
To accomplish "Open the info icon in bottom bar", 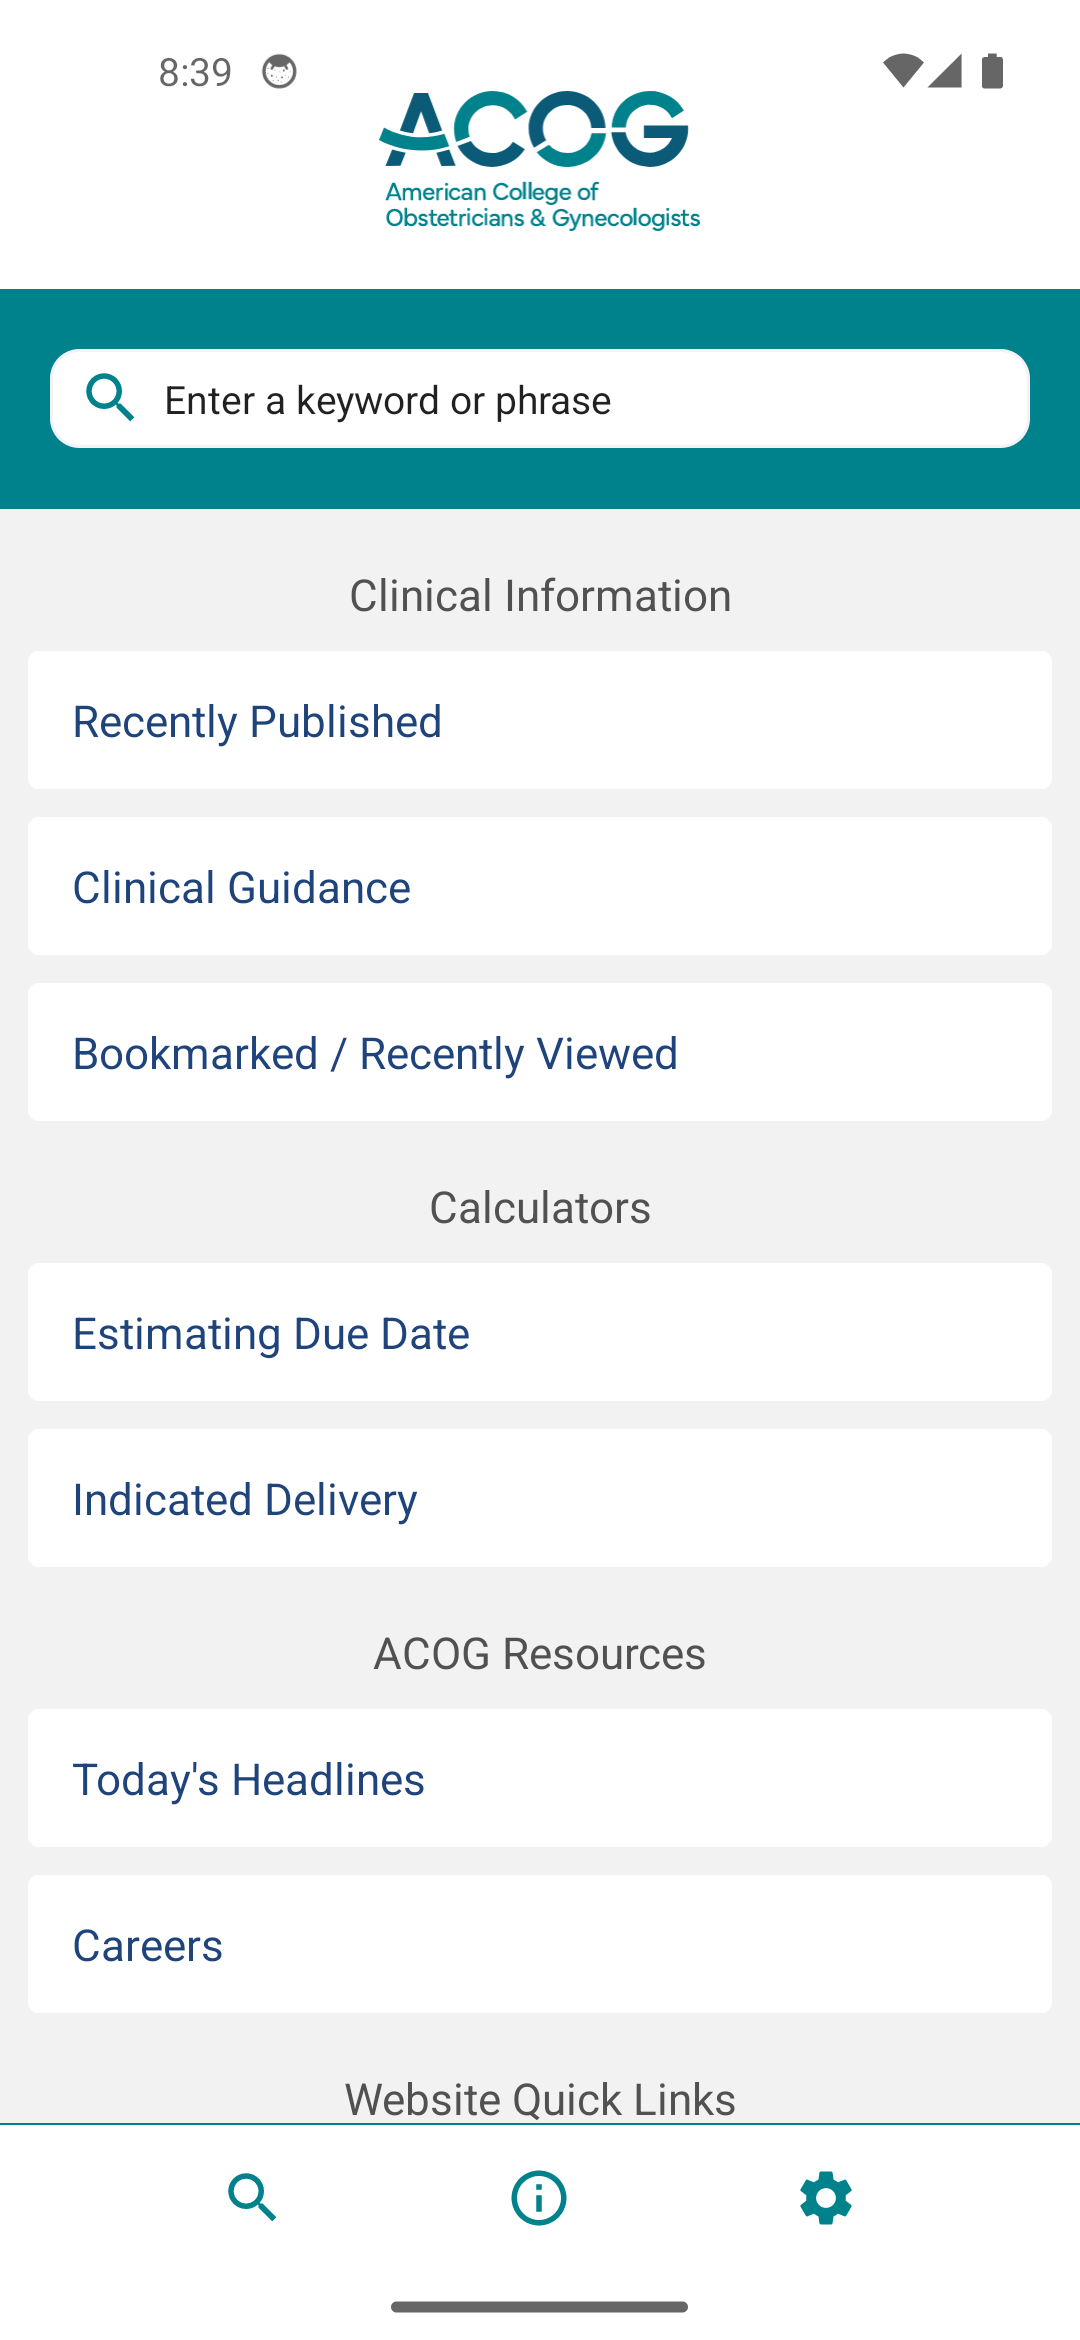I will tap(539, 2198).
